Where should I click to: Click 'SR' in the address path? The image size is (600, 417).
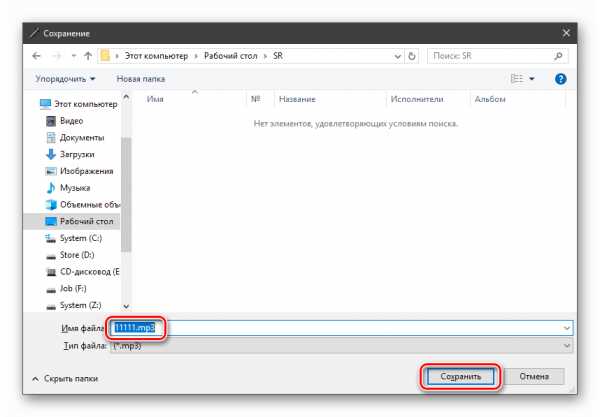[x=278, y=56]
